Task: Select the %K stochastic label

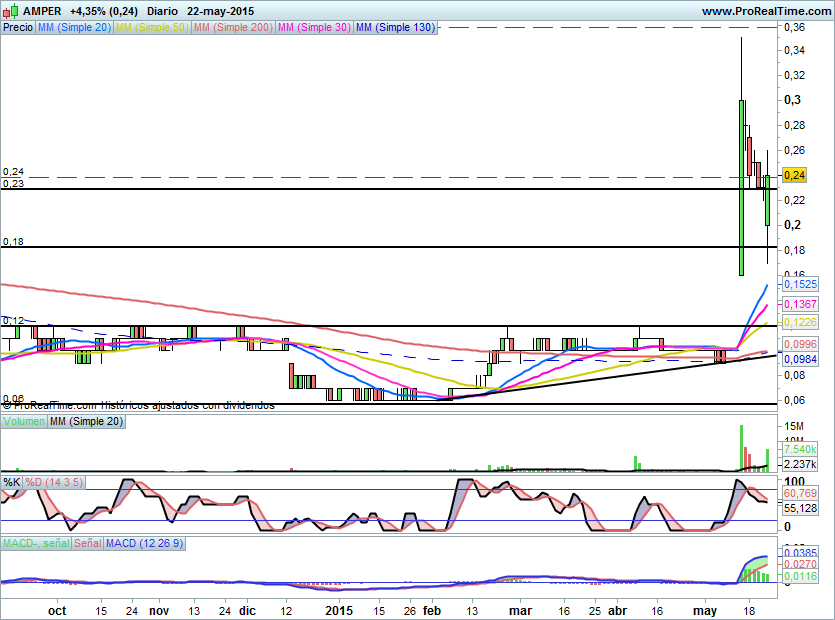Action: pyautogui.click(x=12, y=483)
